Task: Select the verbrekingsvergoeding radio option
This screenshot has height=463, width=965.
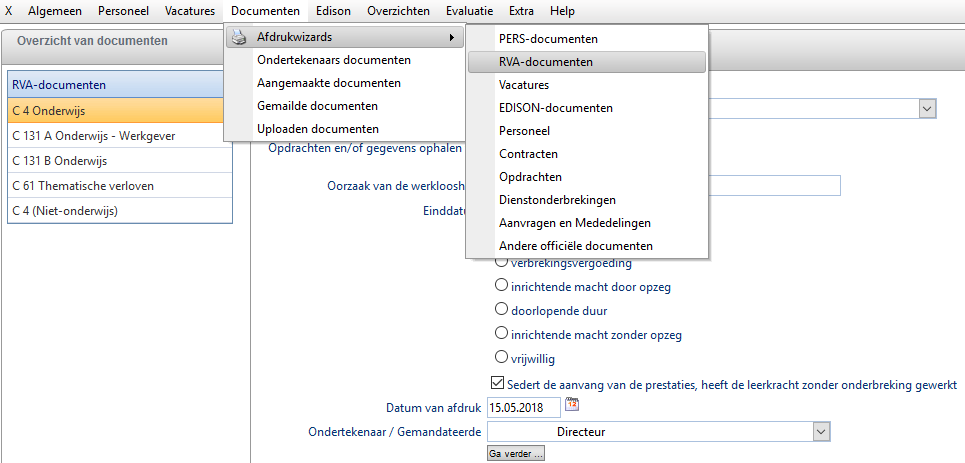Action: pyautogui.click(x=502, y=264)
